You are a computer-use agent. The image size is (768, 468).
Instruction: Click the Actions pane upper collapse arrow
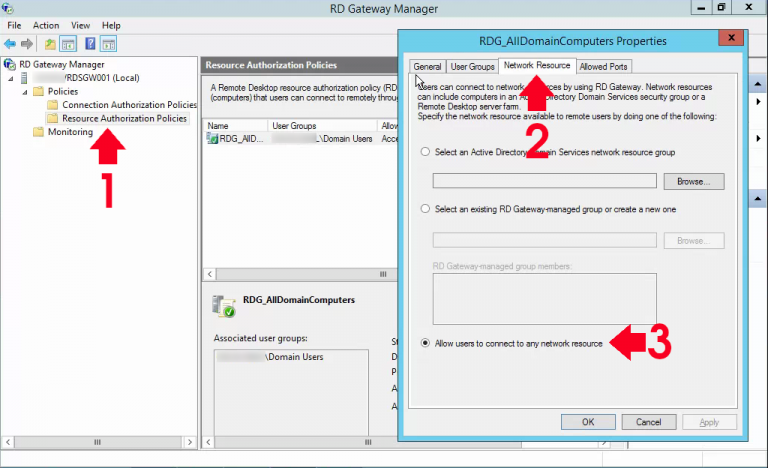click(758, 84)
